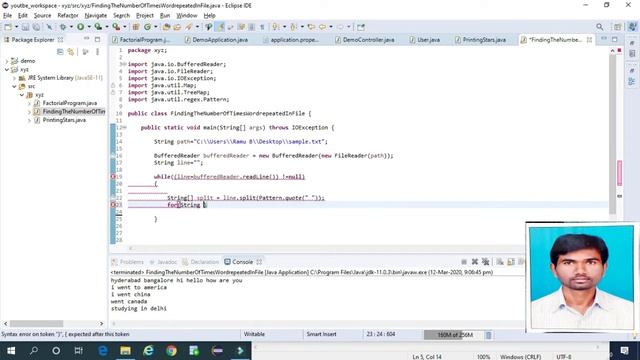Run the program with the green Run icon

(80, 27)
